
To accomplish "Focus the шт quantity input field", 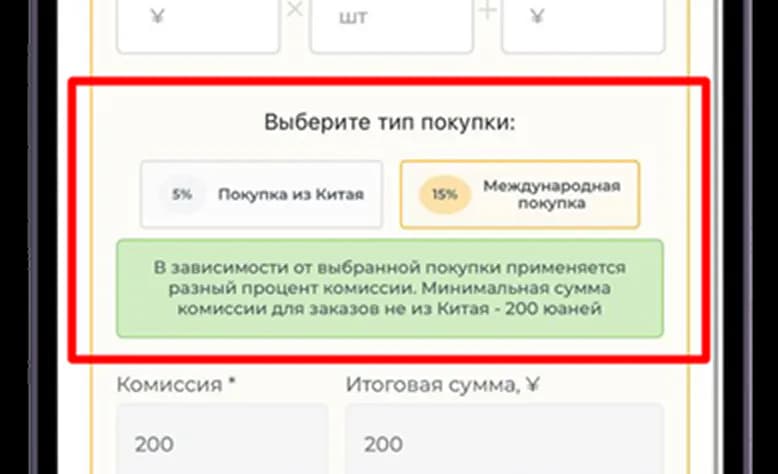I will click(391, 25).
